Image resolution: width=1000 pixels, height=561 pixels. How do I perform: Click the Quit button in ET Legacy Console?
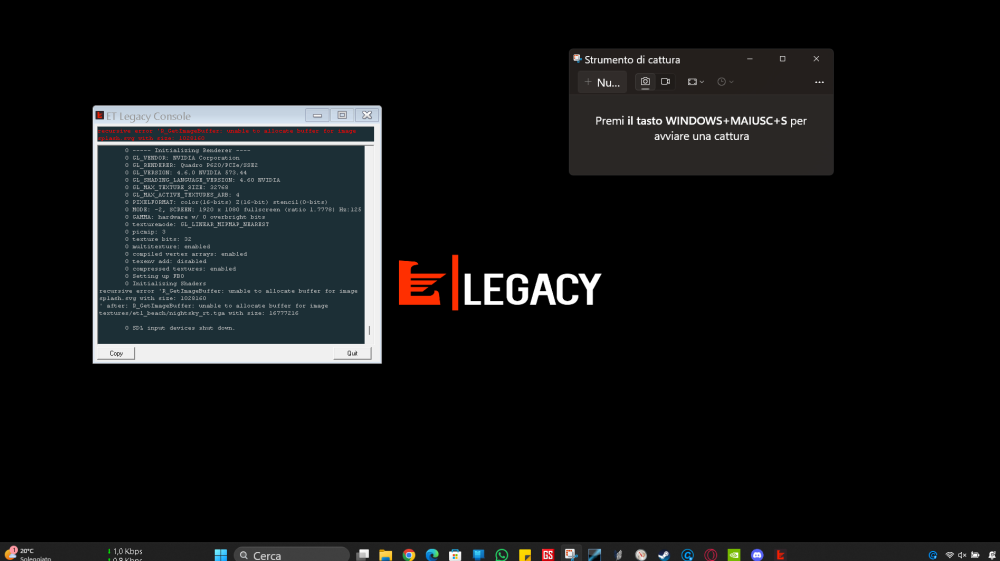(352, 353)
